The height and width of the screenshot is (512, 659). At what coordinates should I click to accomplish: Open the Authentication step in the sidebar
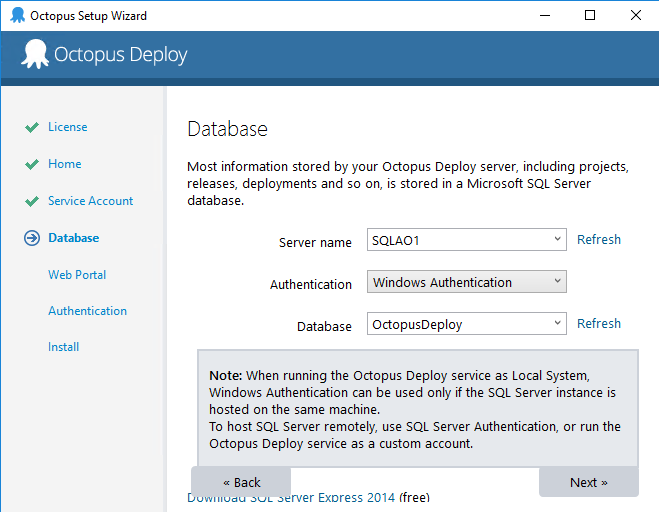click(87, 311)
